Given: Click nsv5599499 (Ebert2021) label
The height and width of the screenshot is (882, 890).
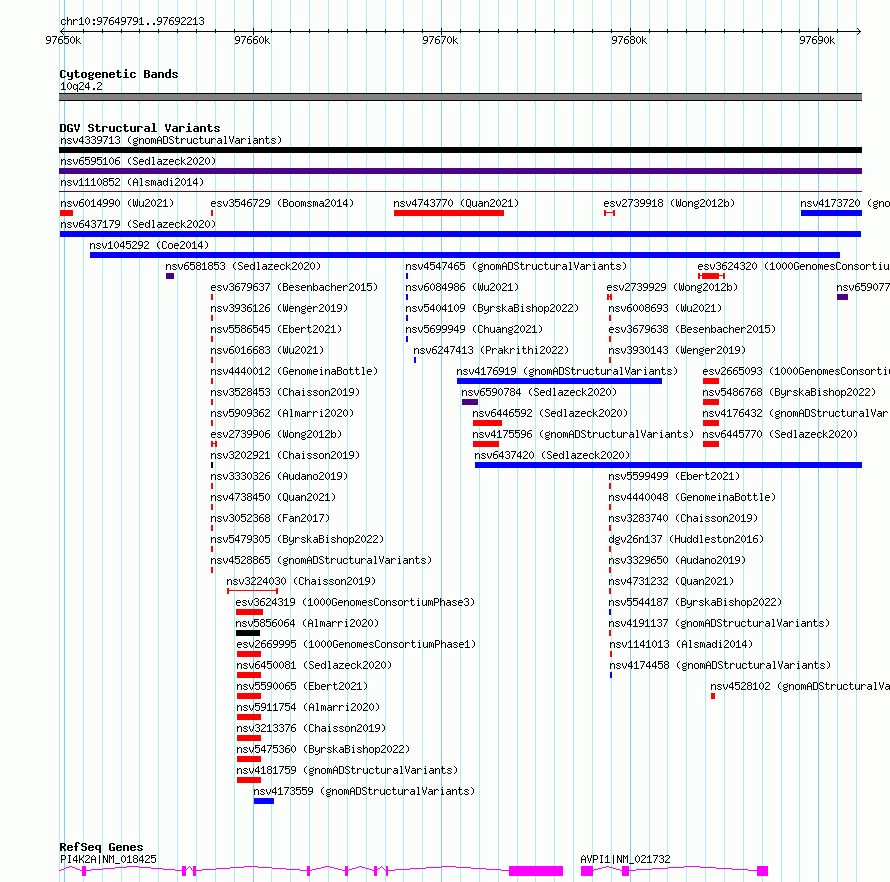Looking at the screenshot, I should click(x=674, y=476).
